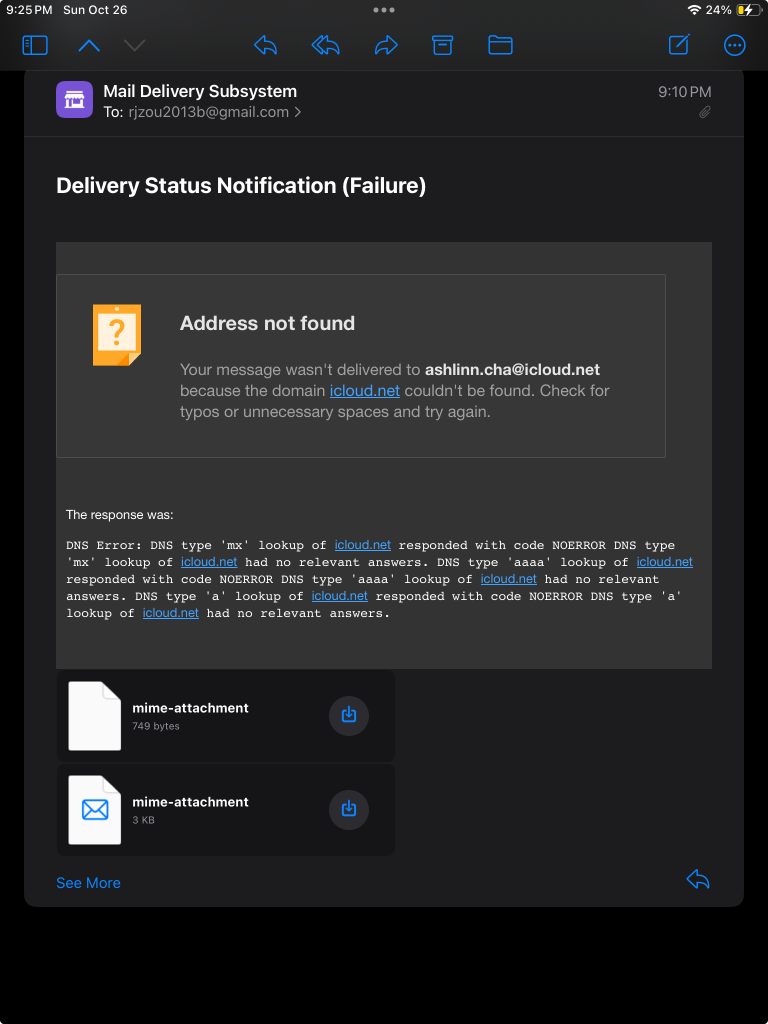Download the 749 bytes mime-attachment

[349, 715]
